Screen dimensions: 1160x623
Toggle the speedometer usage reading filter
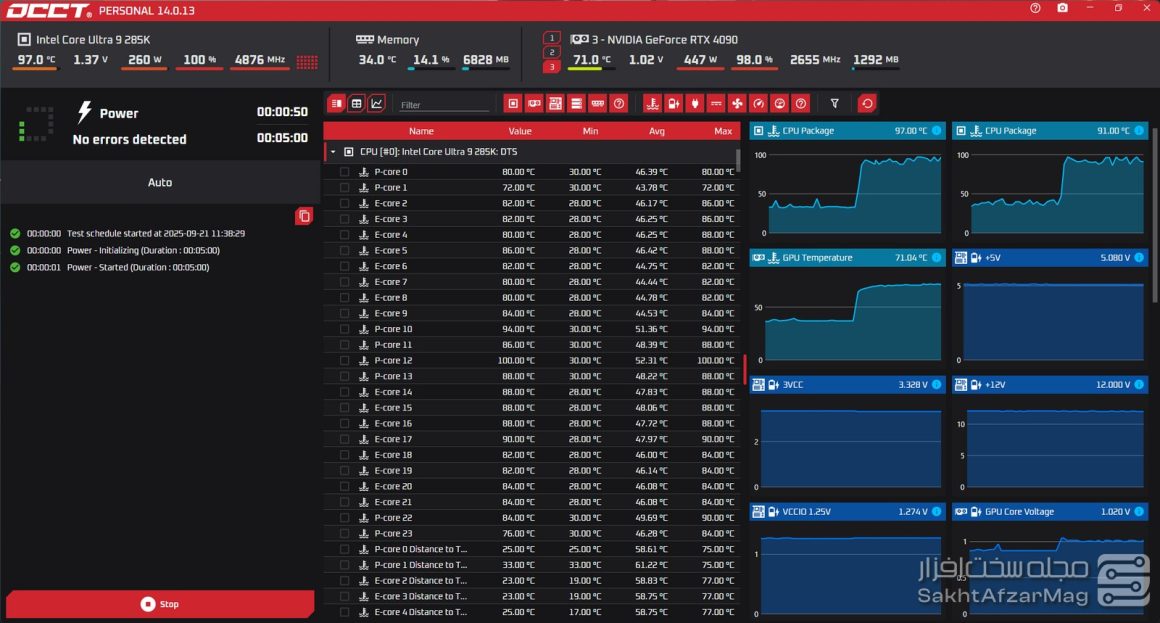point(758,104)
